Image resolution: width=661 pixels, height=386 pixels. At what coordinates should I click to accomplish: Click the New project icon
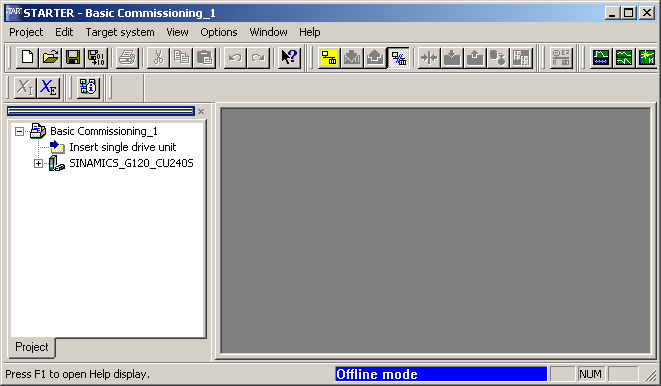(x=27, y=57)
